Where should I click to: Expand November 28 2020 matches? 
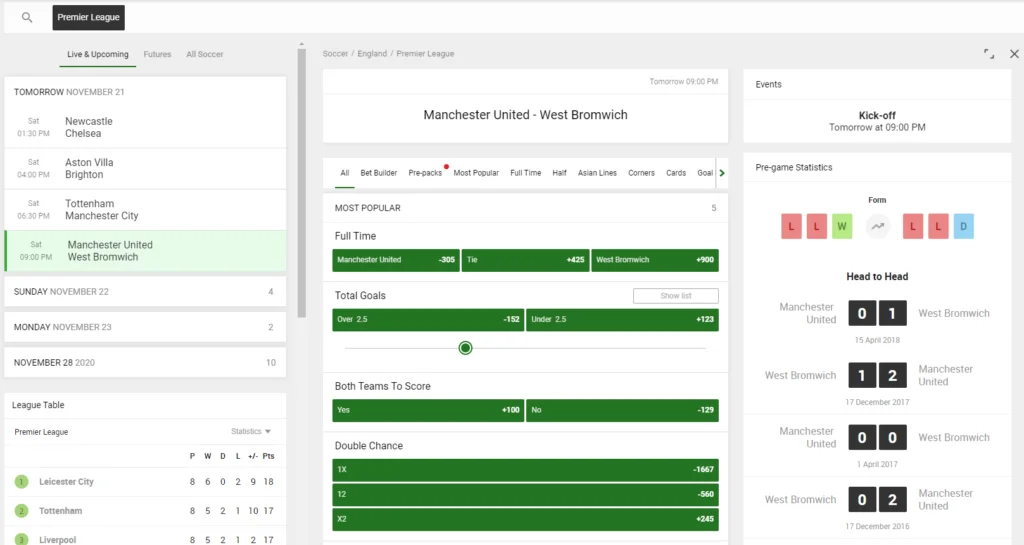tap(145, 362)
